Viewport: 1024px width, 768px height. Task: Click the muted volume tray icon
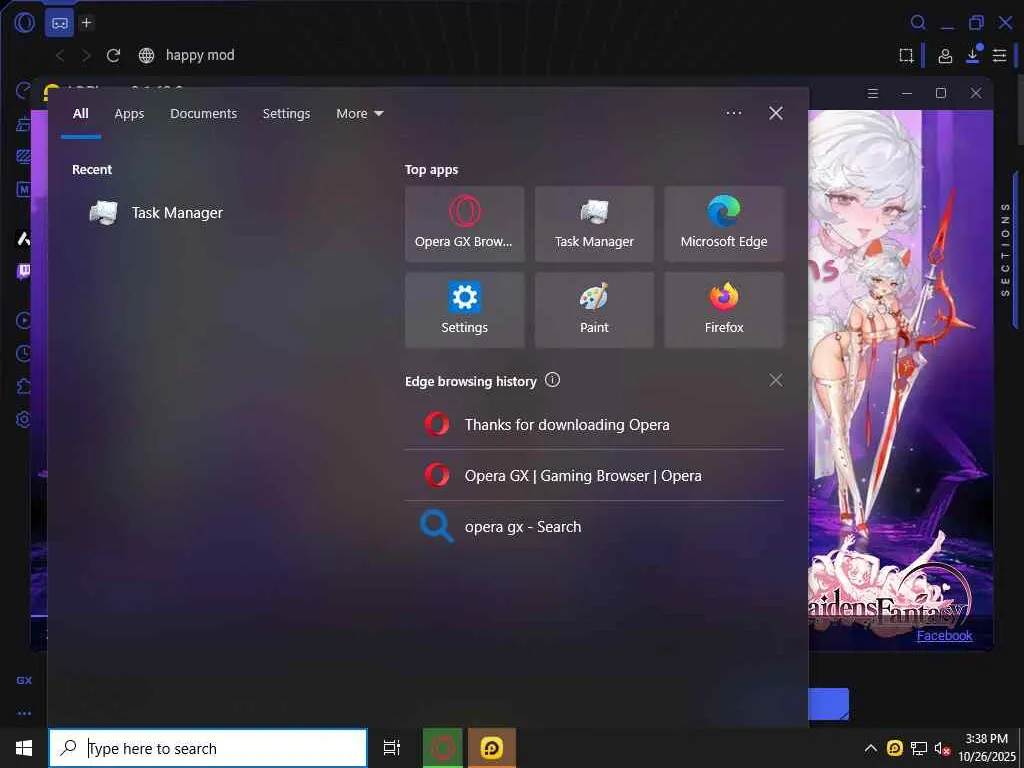[x=942, y=748]
